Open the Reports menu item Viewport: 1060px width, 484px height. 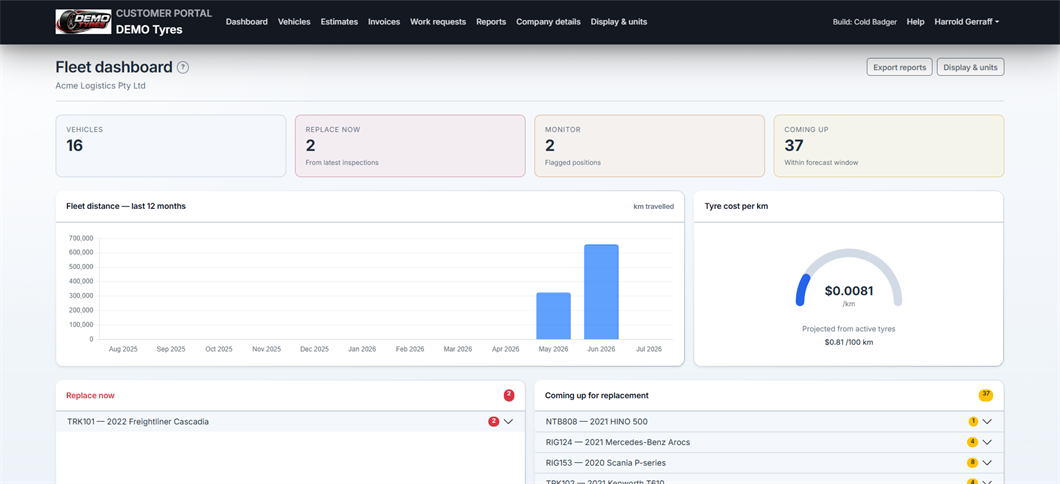tap(491, 22)
